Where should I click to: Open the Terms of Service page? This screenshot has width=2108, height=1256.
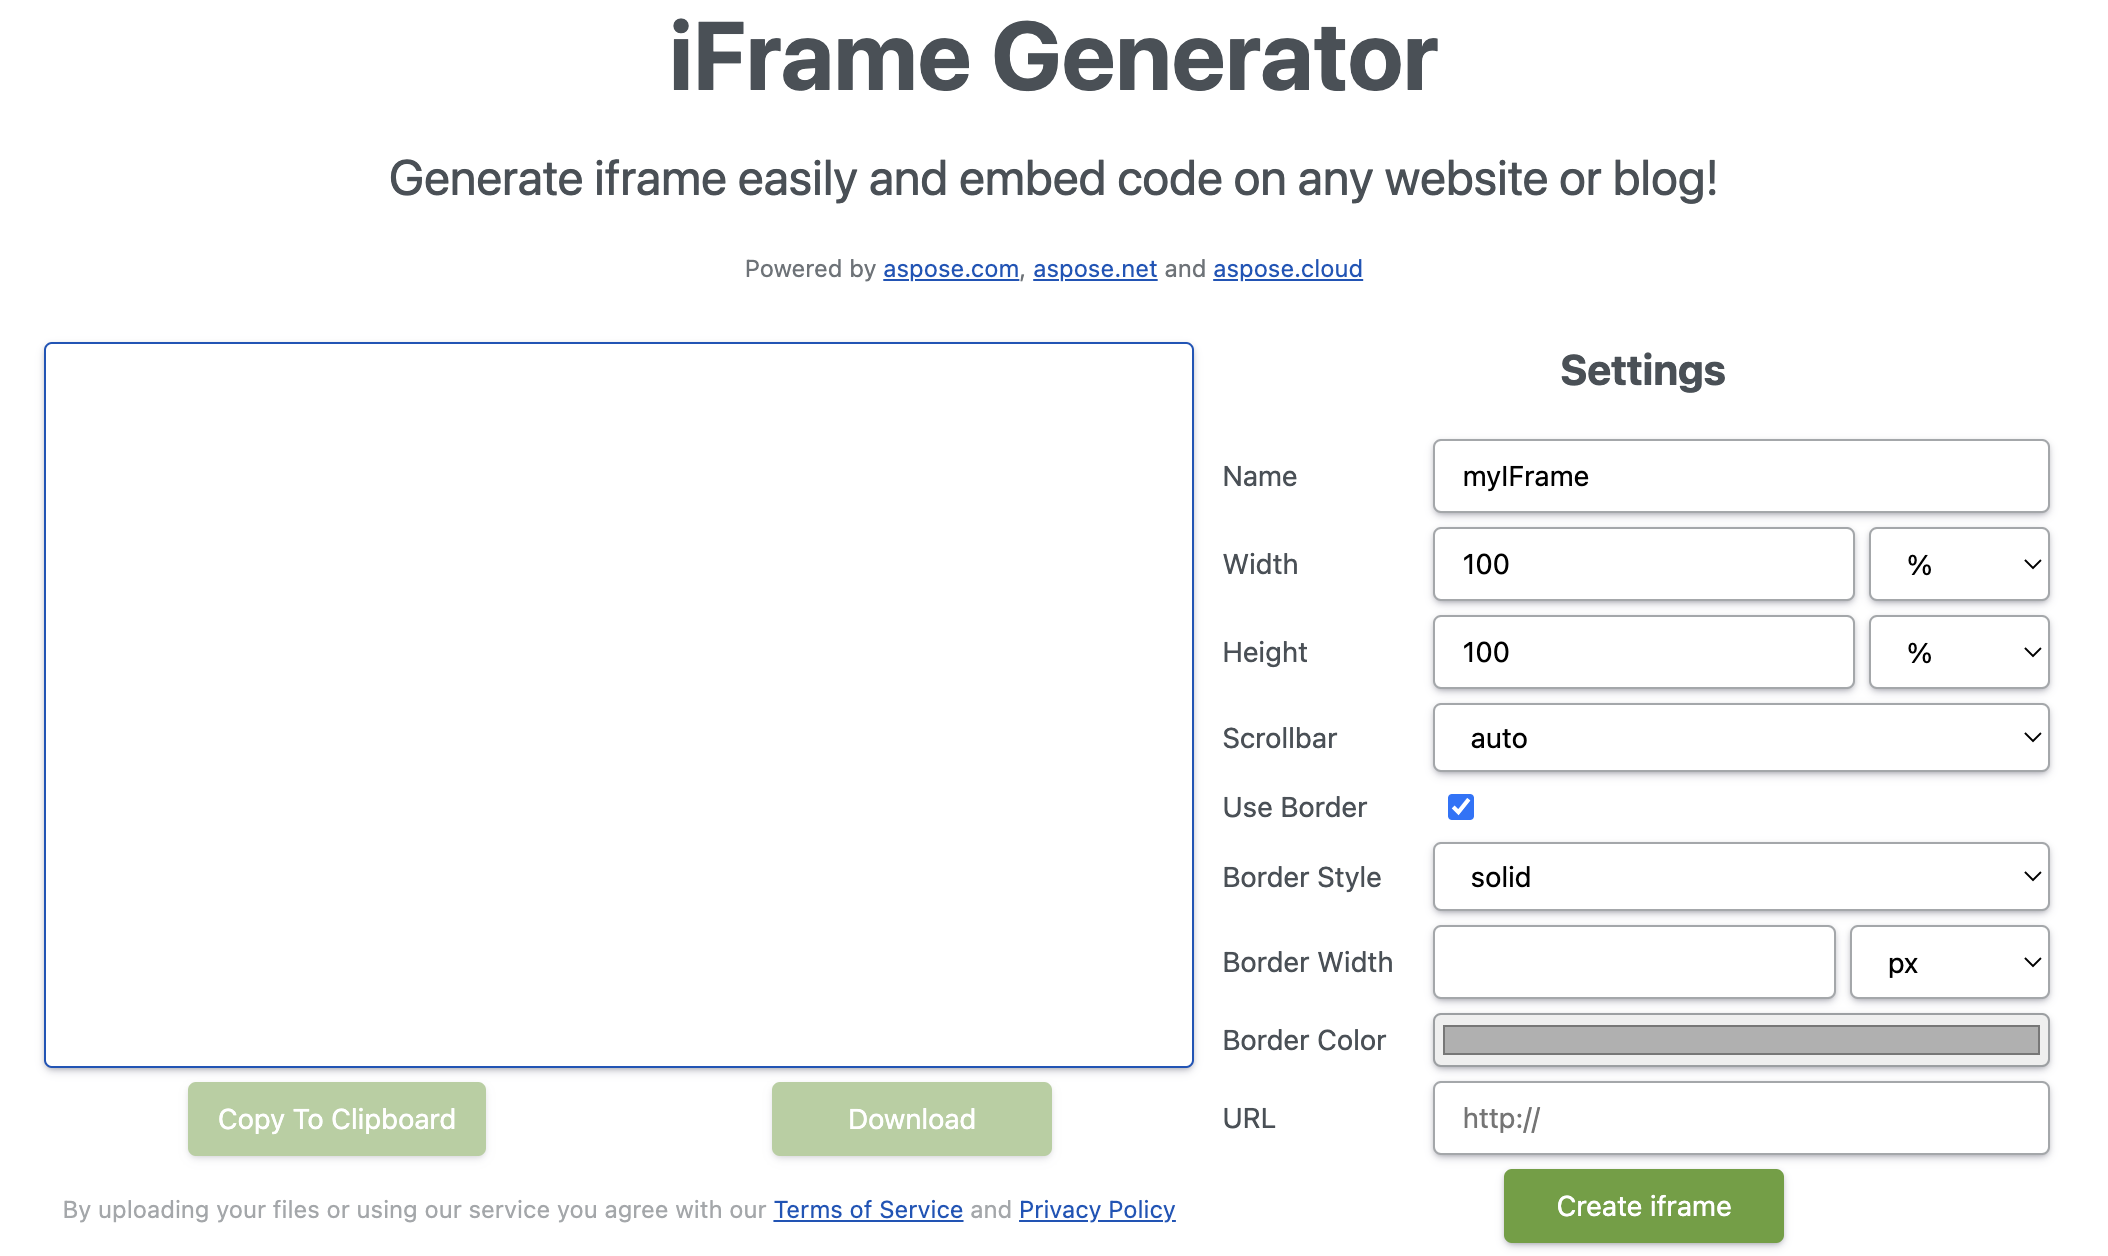coord(867,1209)
